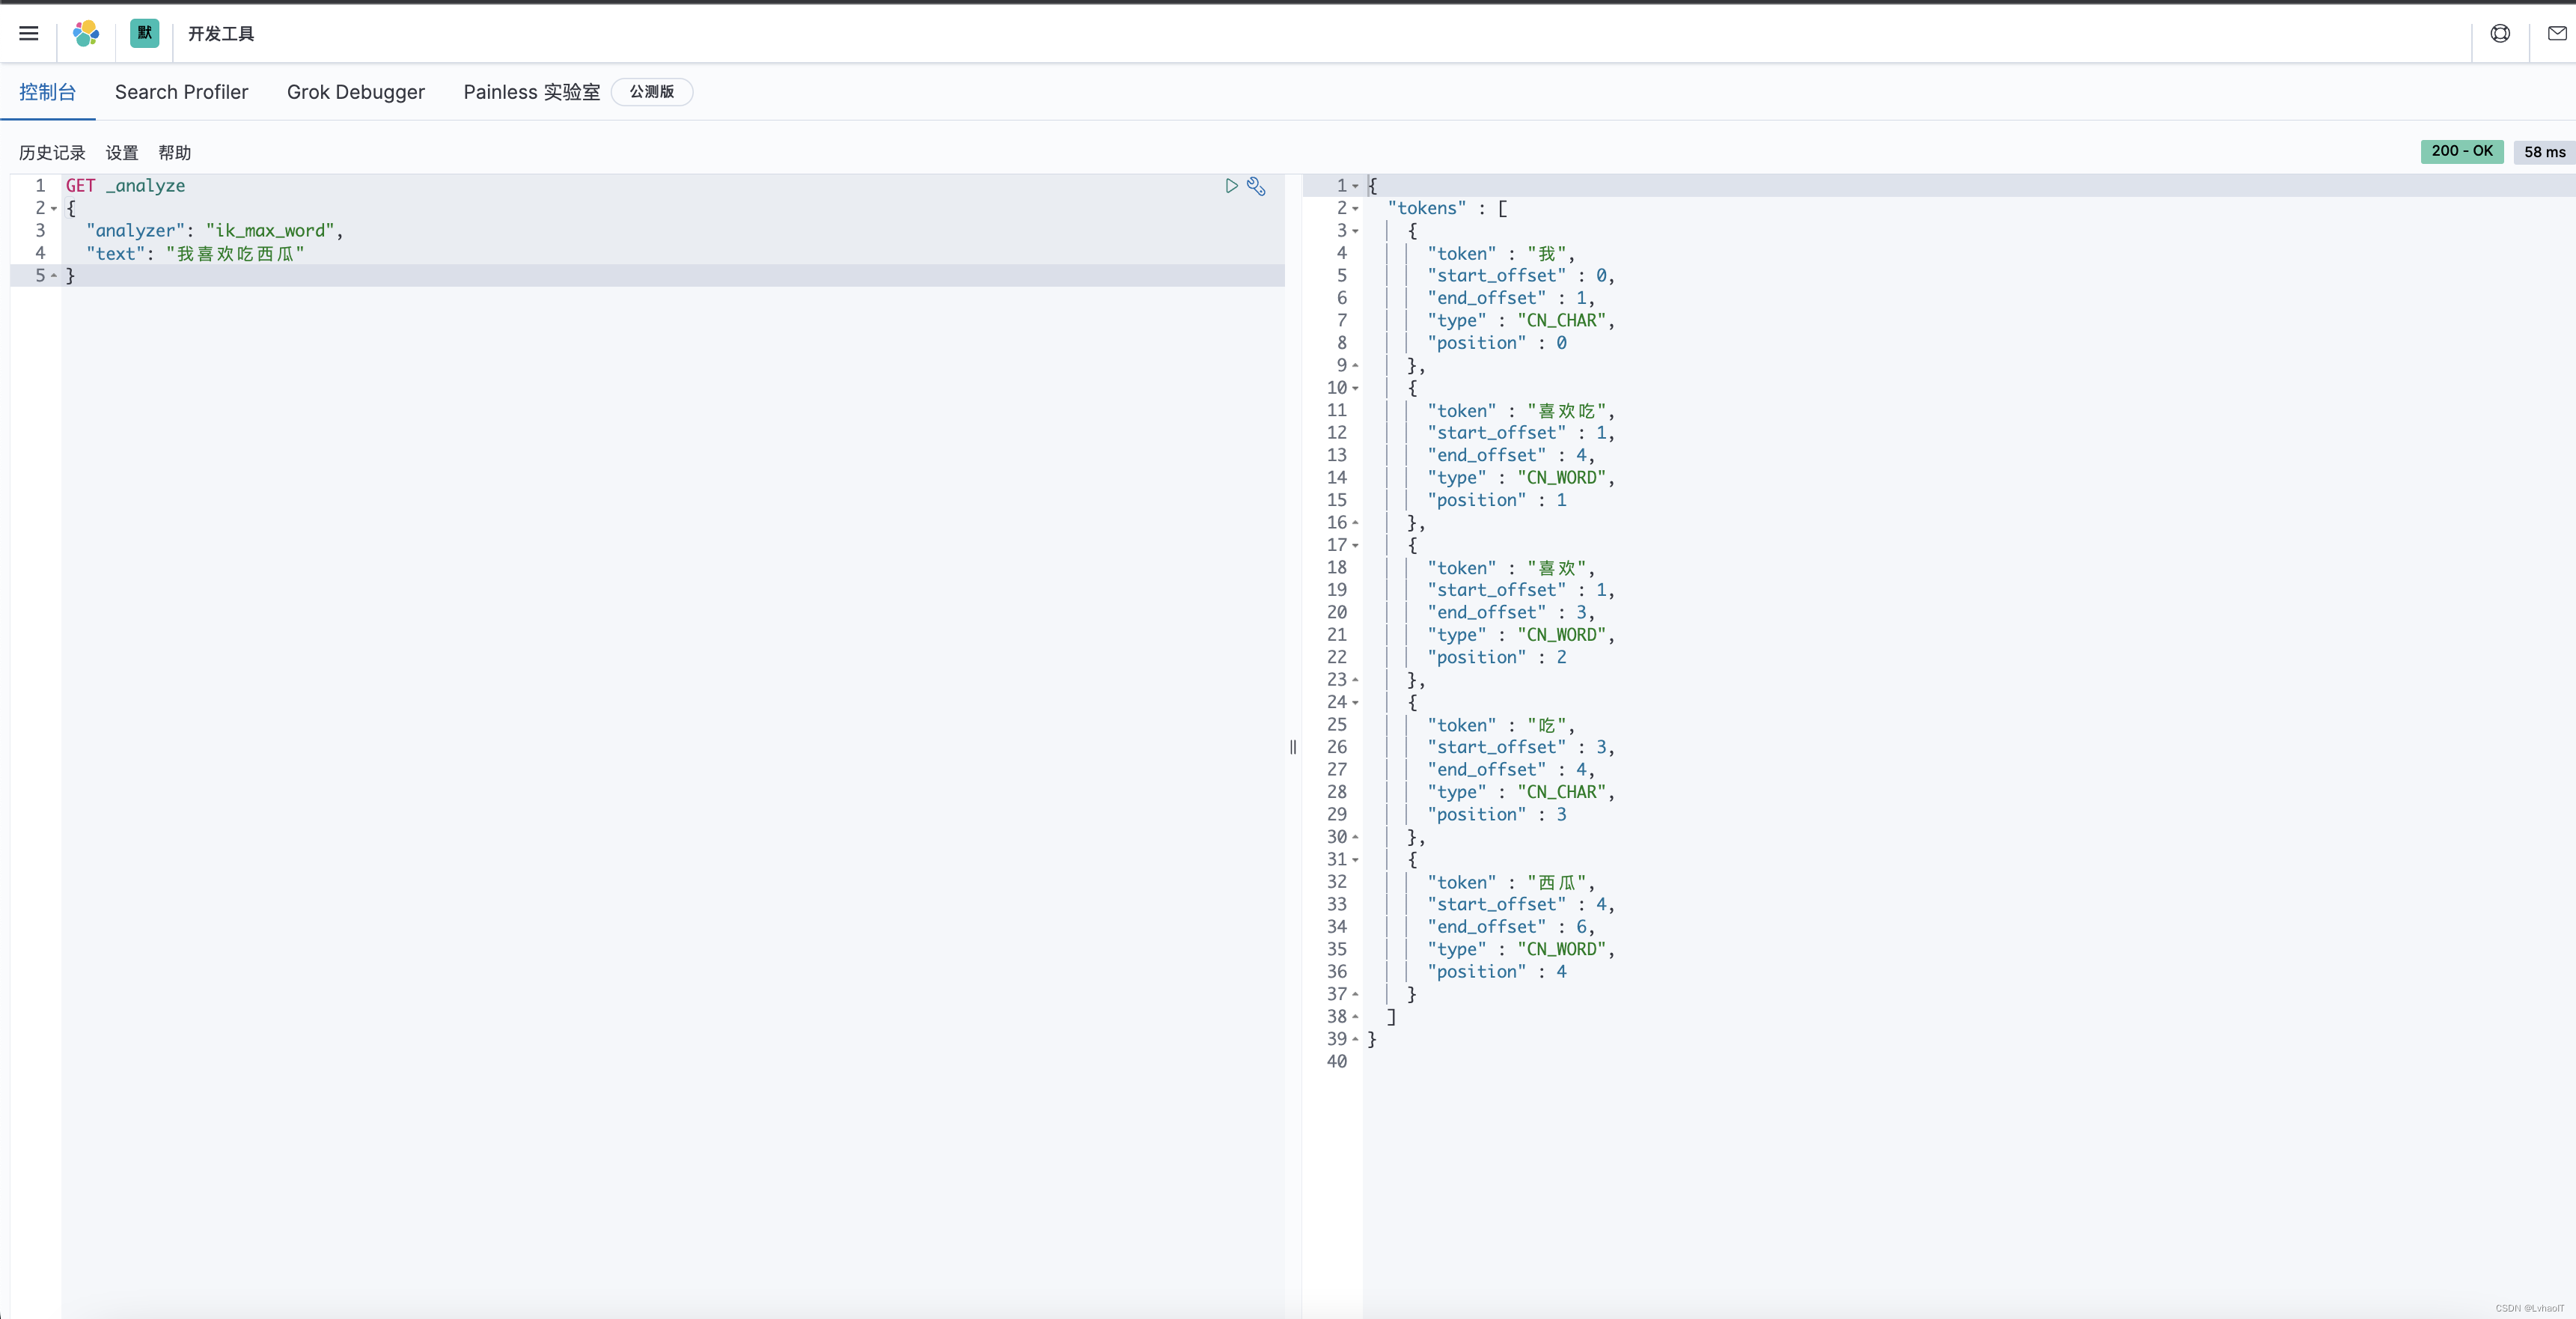
Task: Collapse response root fold arrow at line 1
Action: pyautogui.click(x=1355, y=186)
